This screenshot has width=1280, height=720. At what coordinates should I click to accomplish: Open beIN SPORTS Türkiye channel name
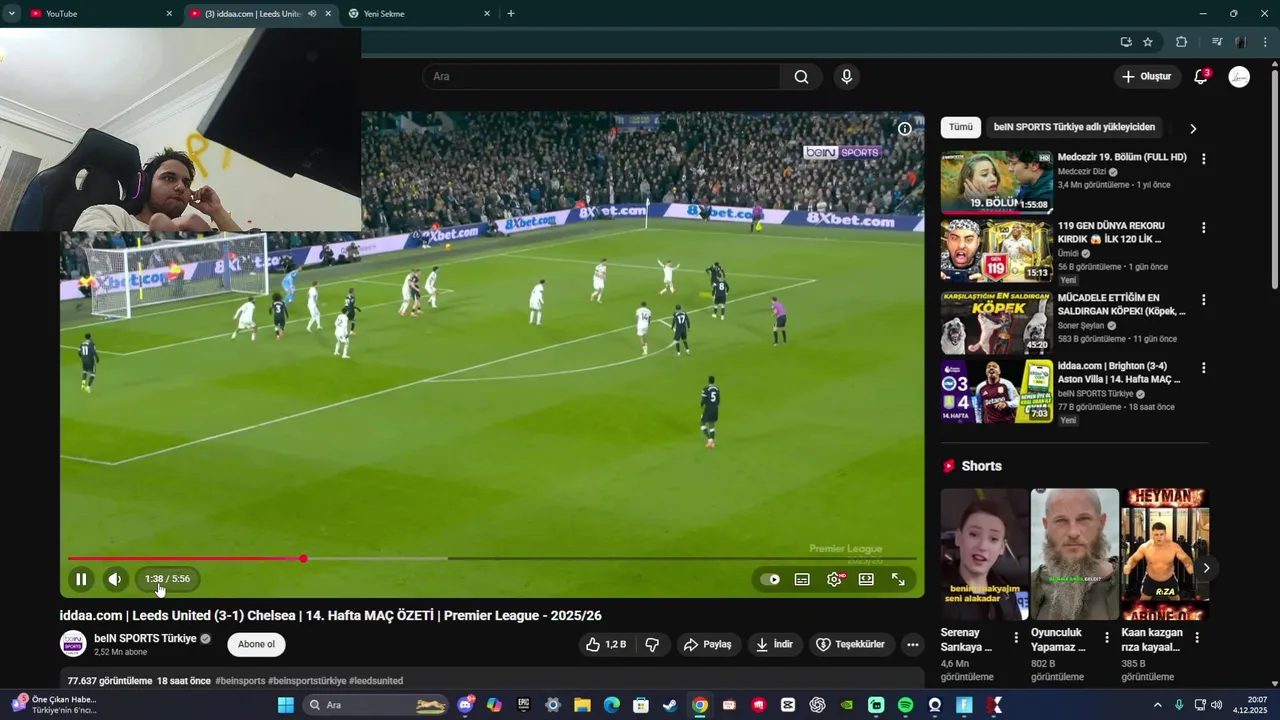145,638
